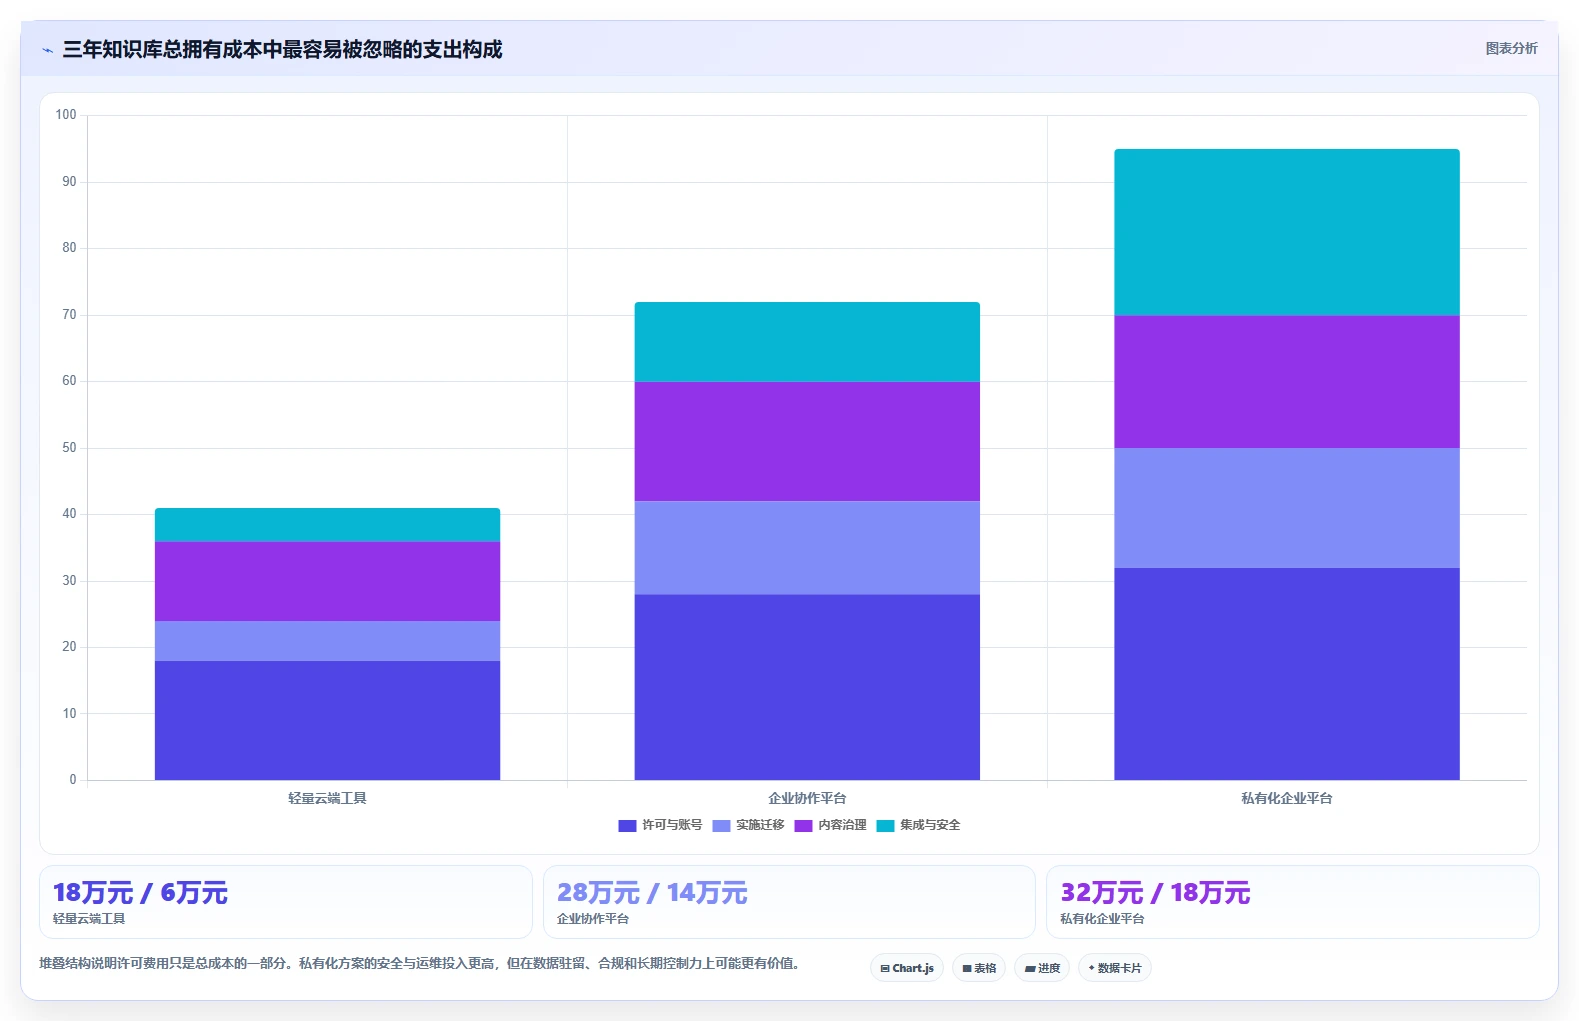The width and height of the screenshot is (1579, 1021).
Task: Click the cyan top segment of 轻量云端工具 bar
Action: click(327, 525)
